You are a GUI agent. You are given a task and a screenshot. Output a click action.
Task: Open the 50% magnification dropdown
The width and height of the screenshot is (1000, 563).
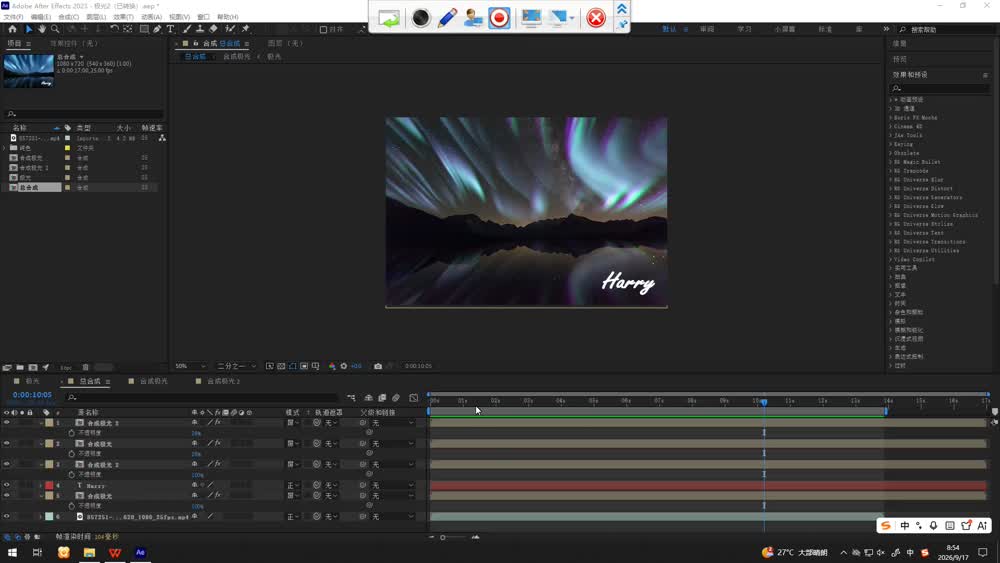pos(191,366)
